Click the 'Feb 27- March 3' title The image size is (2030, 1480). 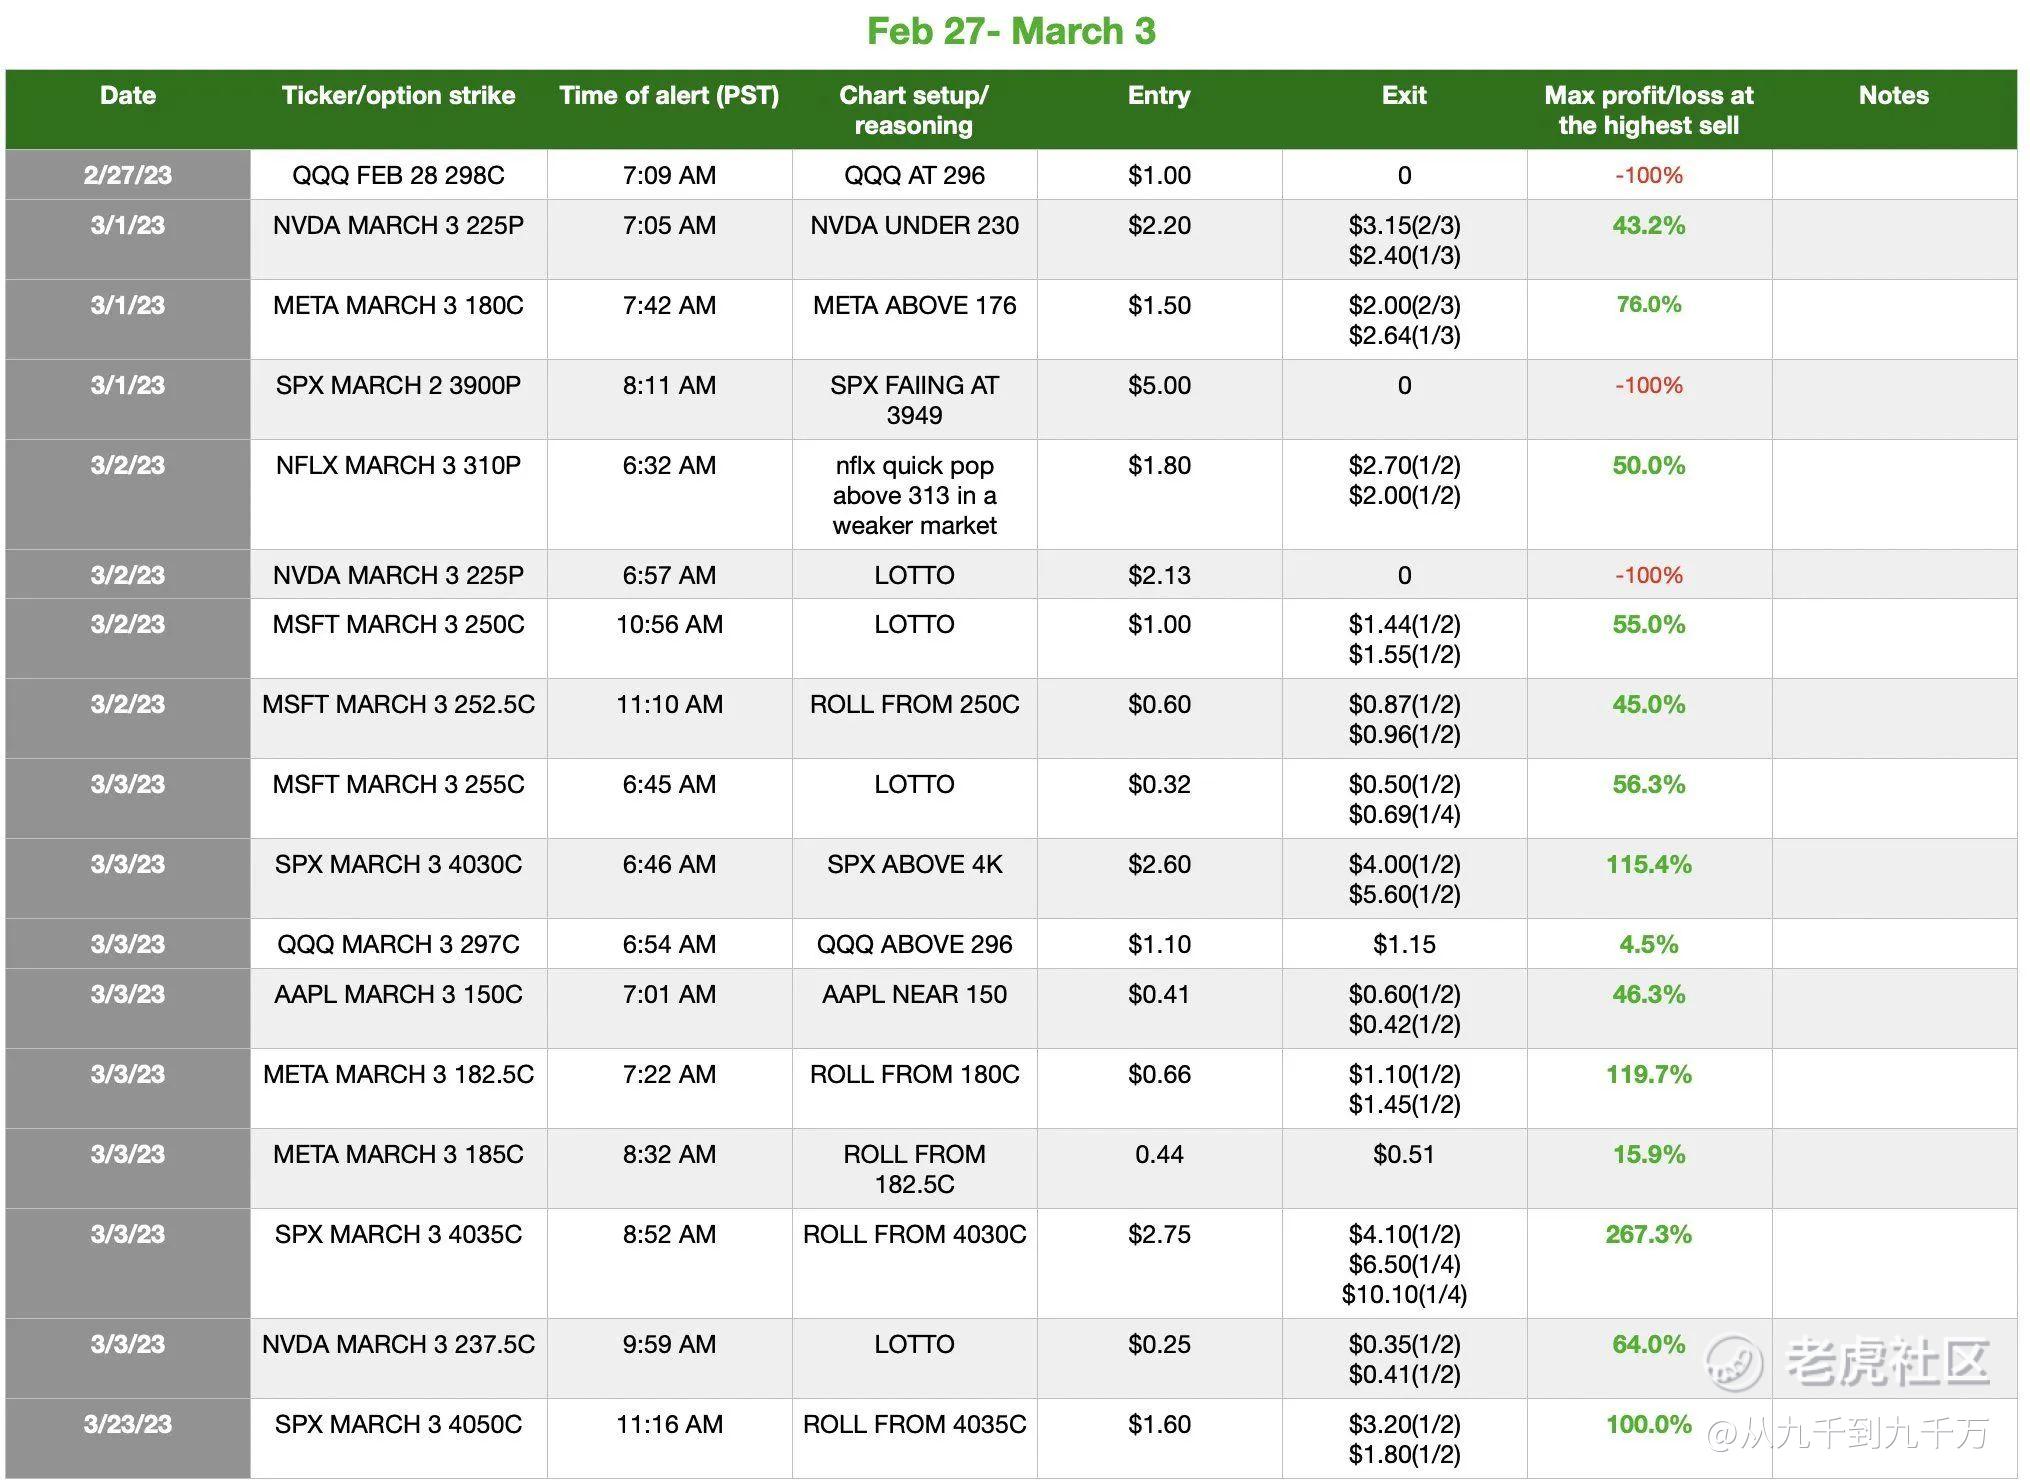[1011, 31]
